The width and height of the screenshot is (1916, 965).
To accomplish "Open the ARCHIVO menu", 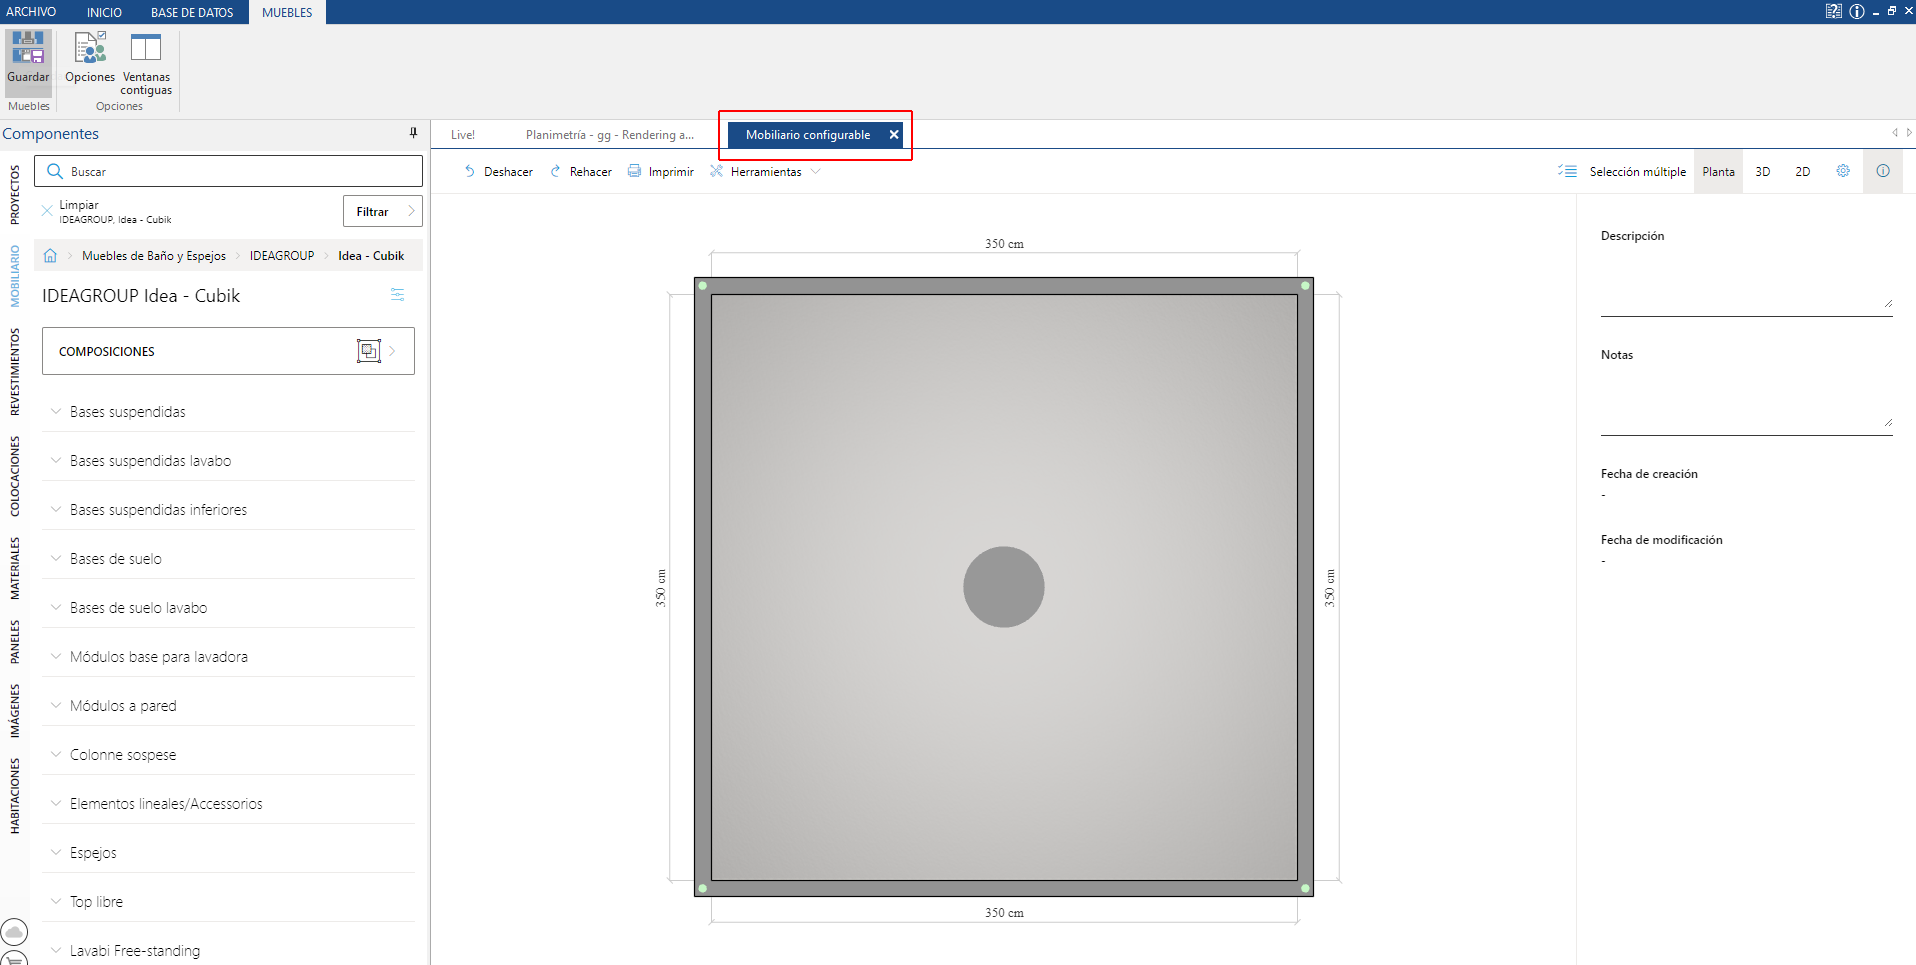I will [x=31, y=12].
